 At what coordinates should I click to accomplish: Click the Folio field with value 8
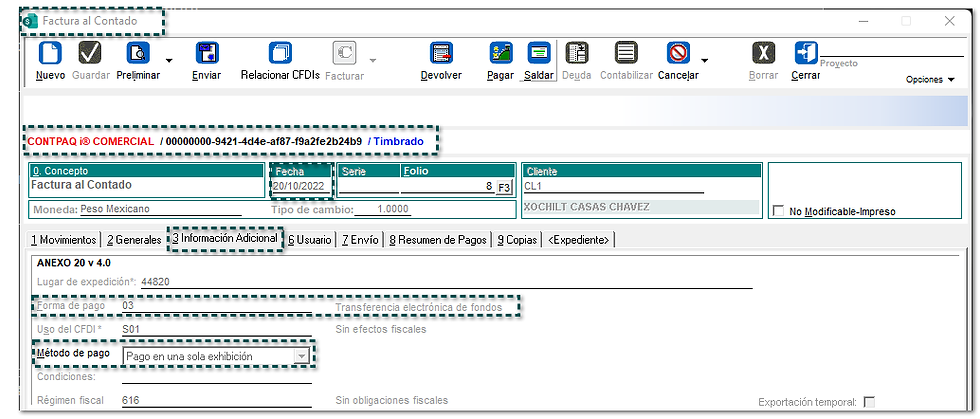coord(448,186)
